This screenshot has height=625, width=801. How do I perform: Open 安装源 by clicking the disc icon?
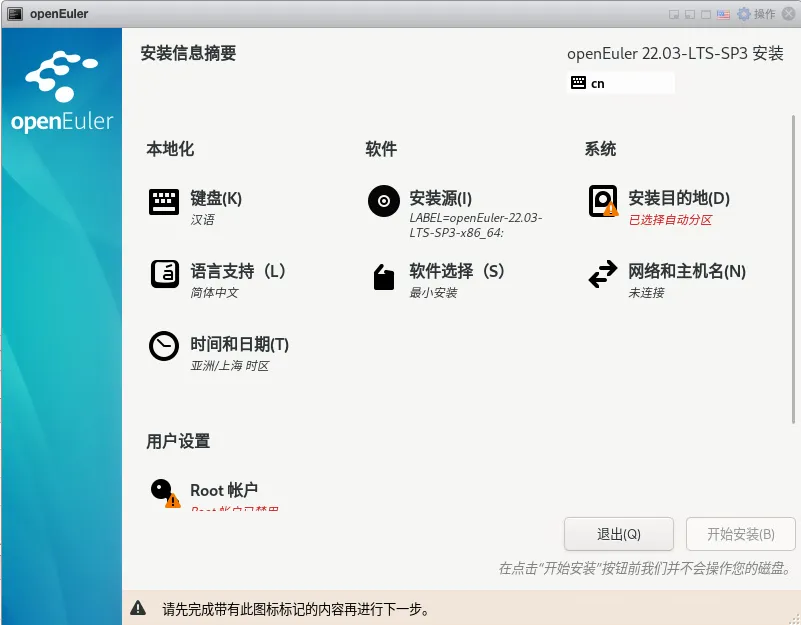(383, 200)
